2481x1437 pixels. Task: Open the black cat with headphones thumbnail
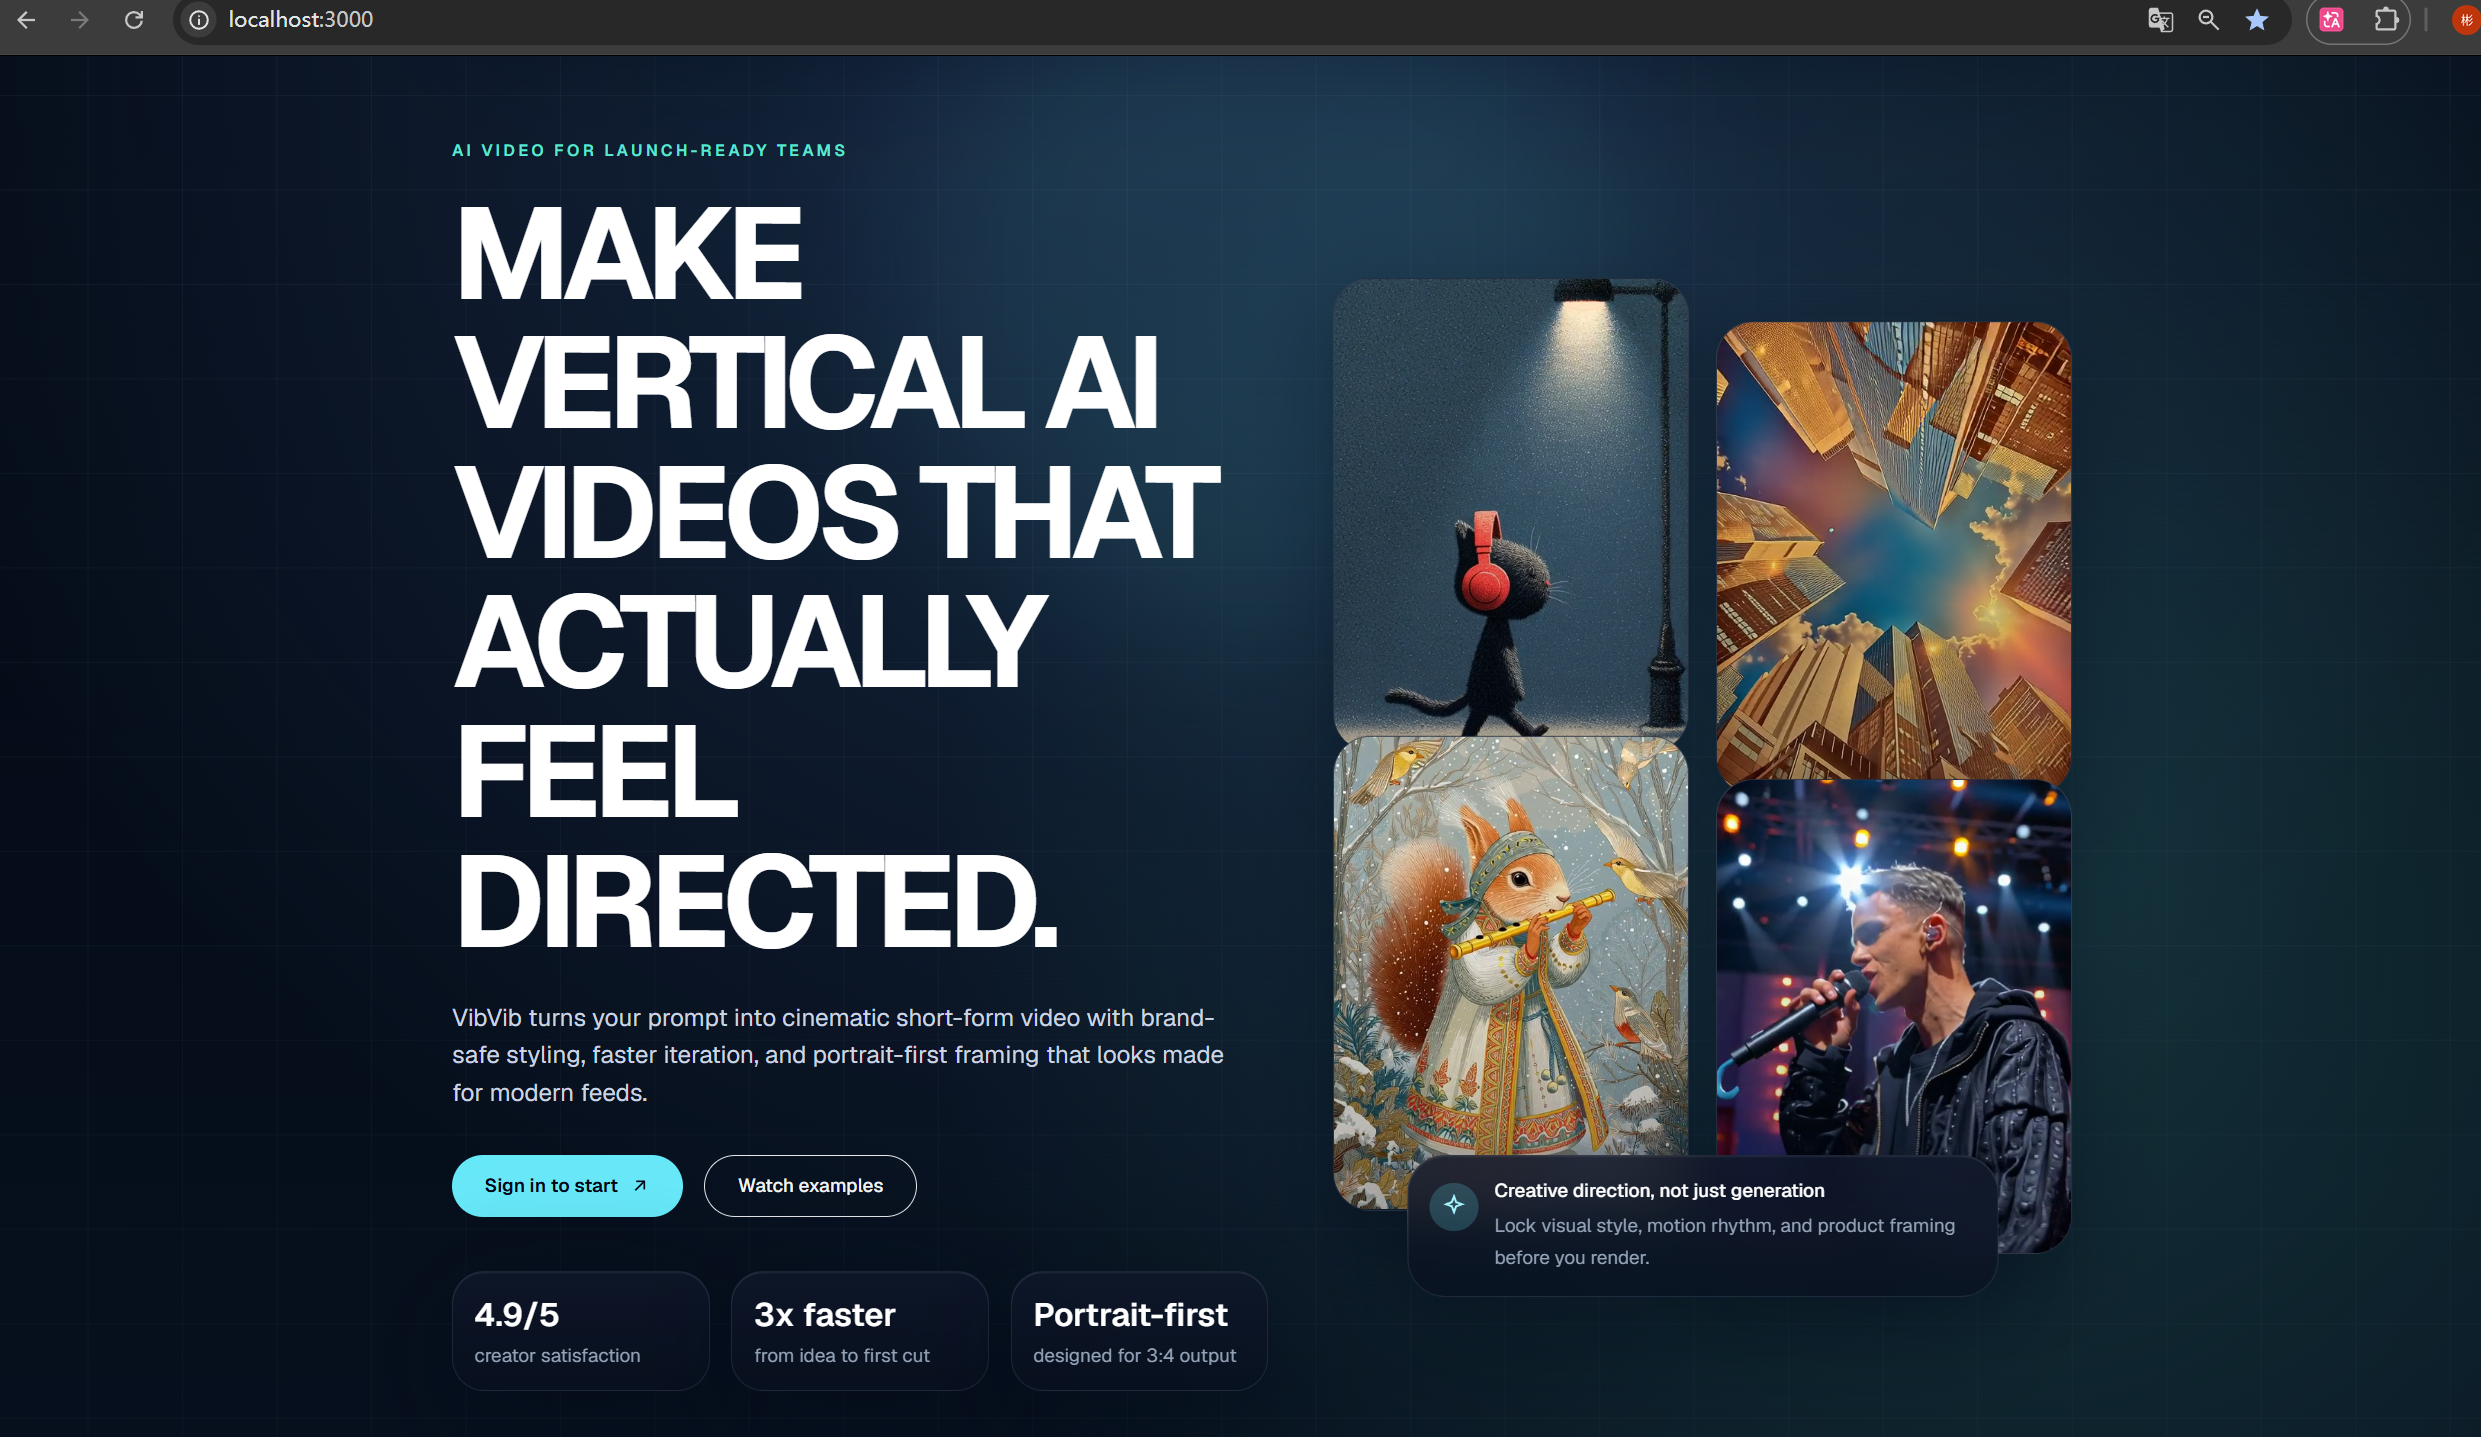[x=1511, y=508]
